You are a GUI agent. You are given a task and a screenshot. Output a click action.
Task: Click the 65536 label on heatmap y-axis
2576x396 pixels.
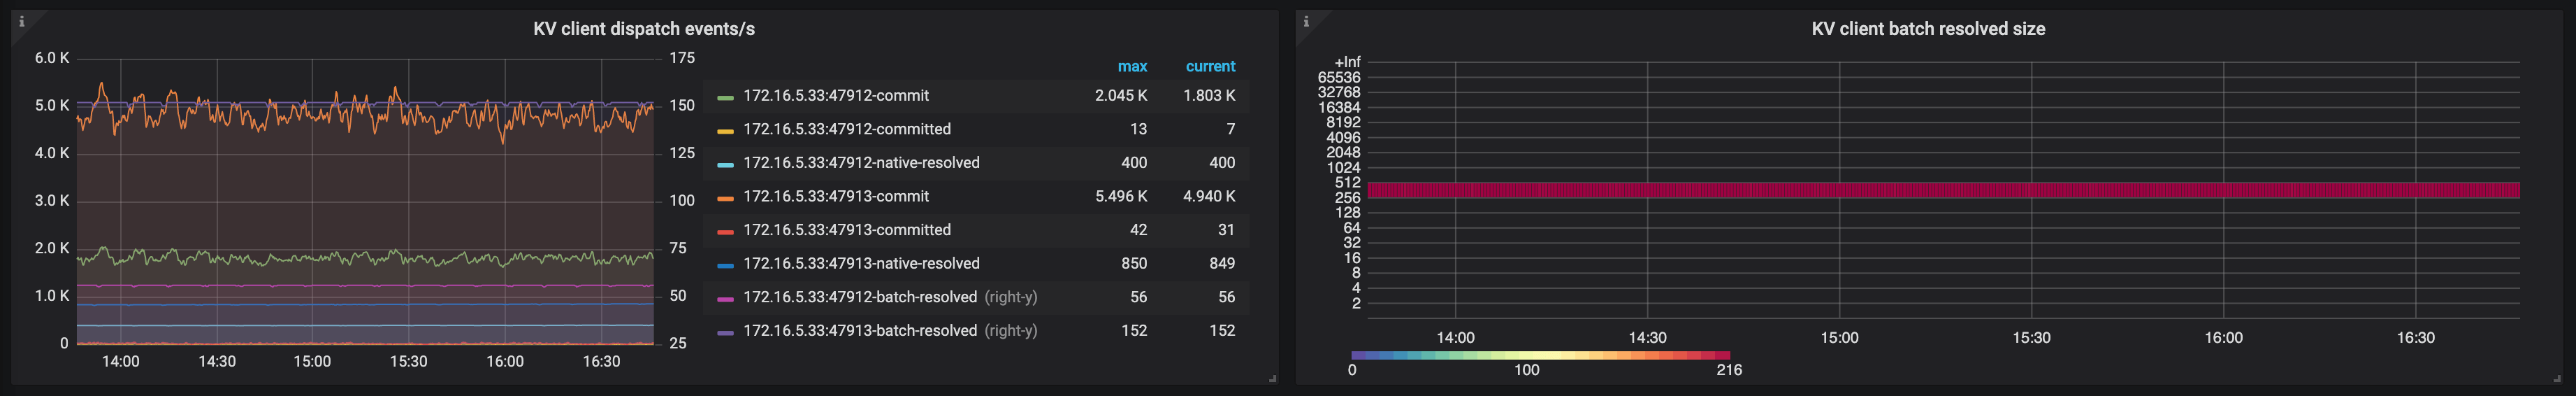click(x=1339, y=77)
